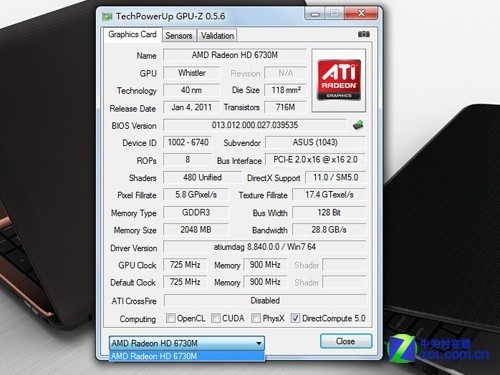Switch to the Sensors tab
This screenshot has width=500, height=375.
tap(179, 36)
